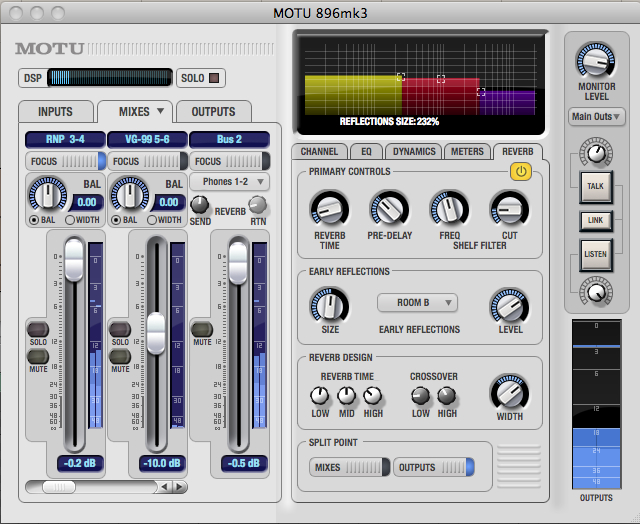This screenshot has height=524, width=640.
Task: Open the CHANNEL tab
Action: (319, 151)
